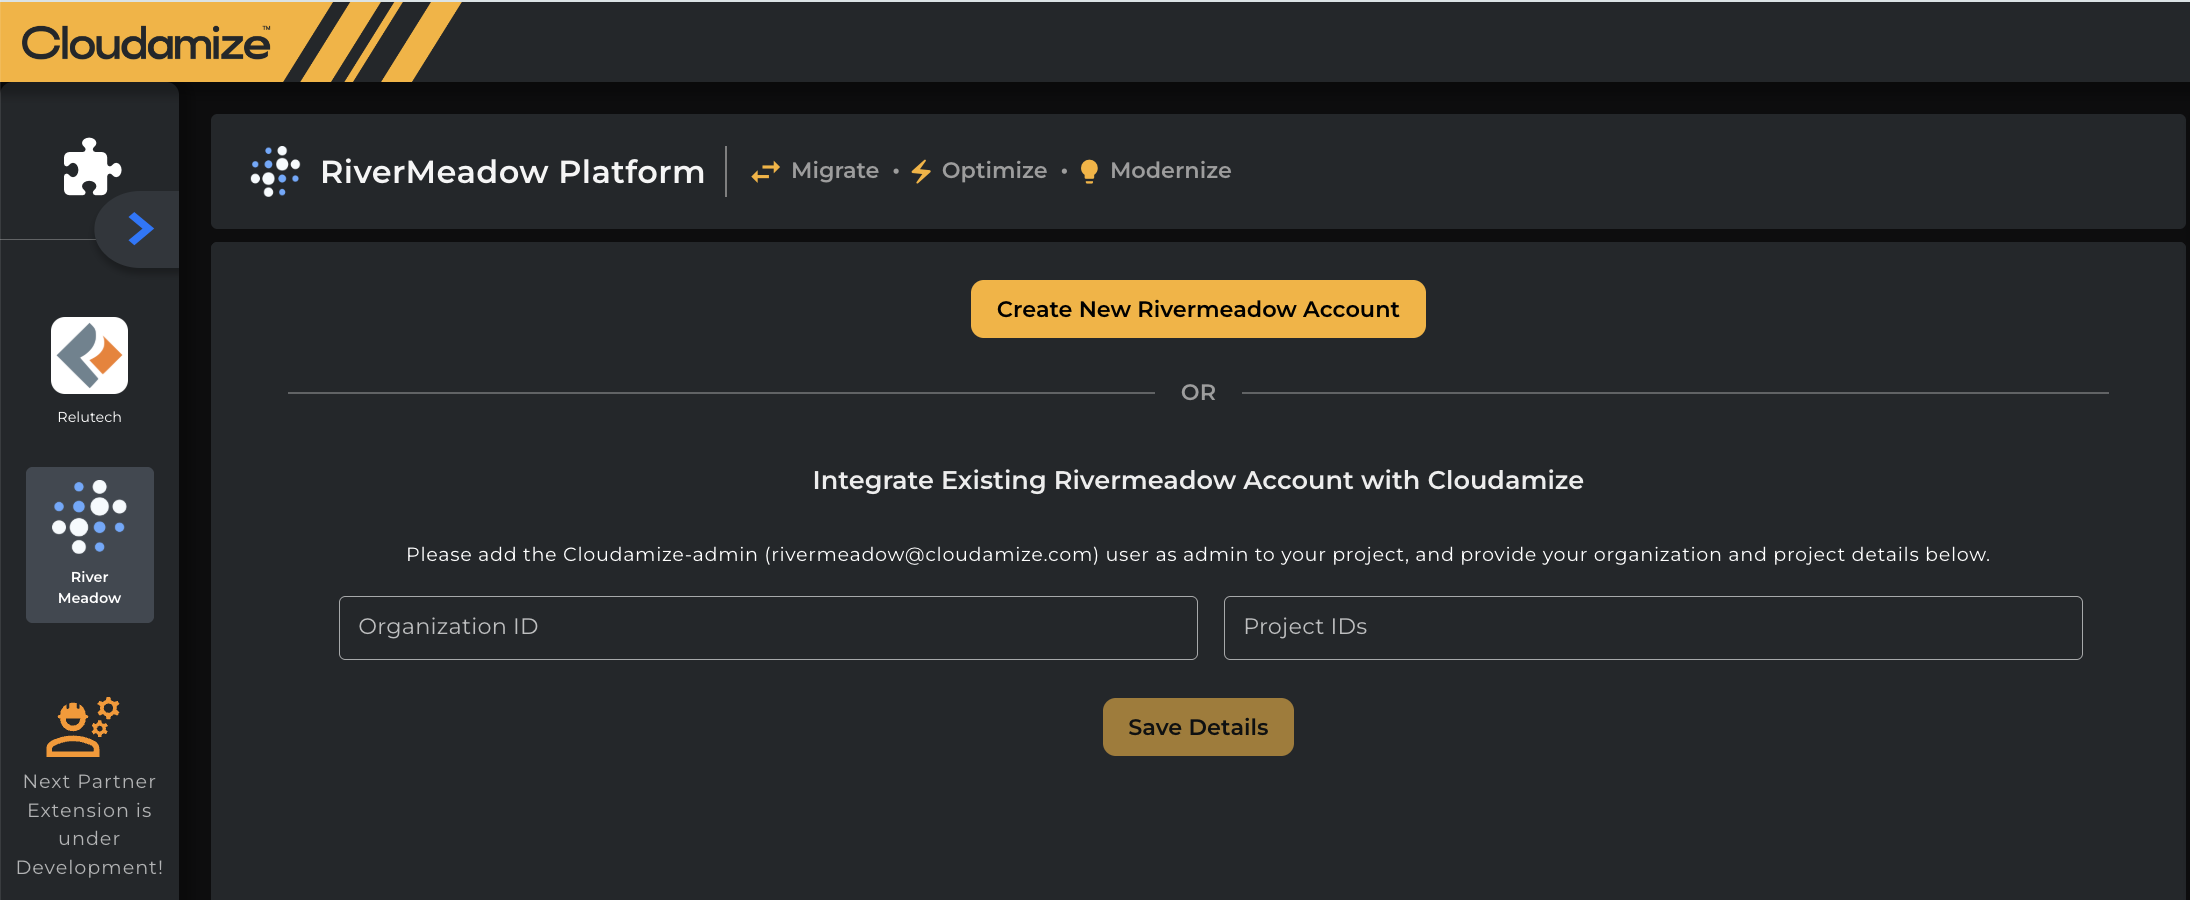The image size is (2190, 900).
Task: Click the Migrate label text
Action: click(x=834, y=171)
